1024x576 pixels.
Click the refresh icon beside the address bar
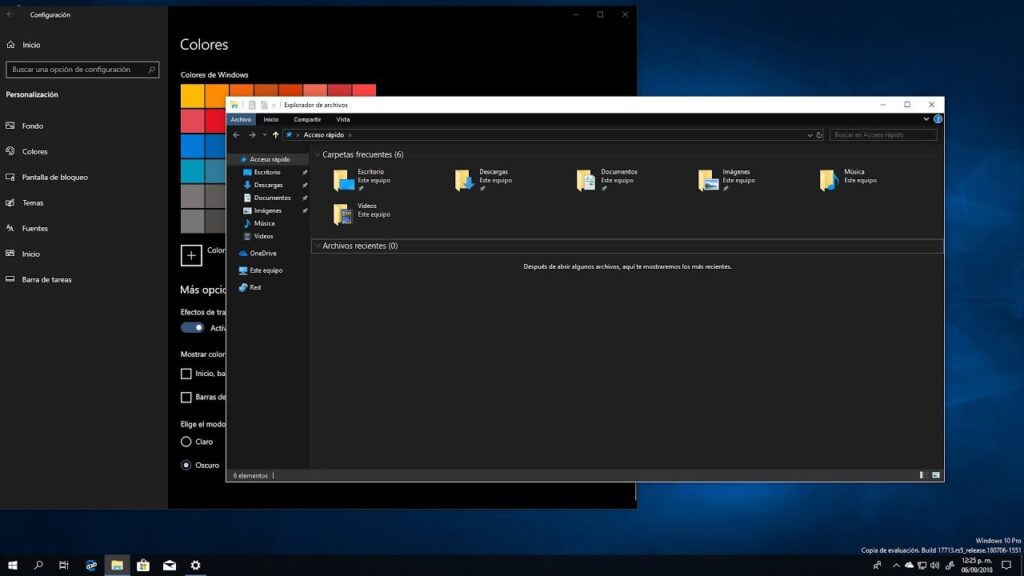[x=820, y=135]
